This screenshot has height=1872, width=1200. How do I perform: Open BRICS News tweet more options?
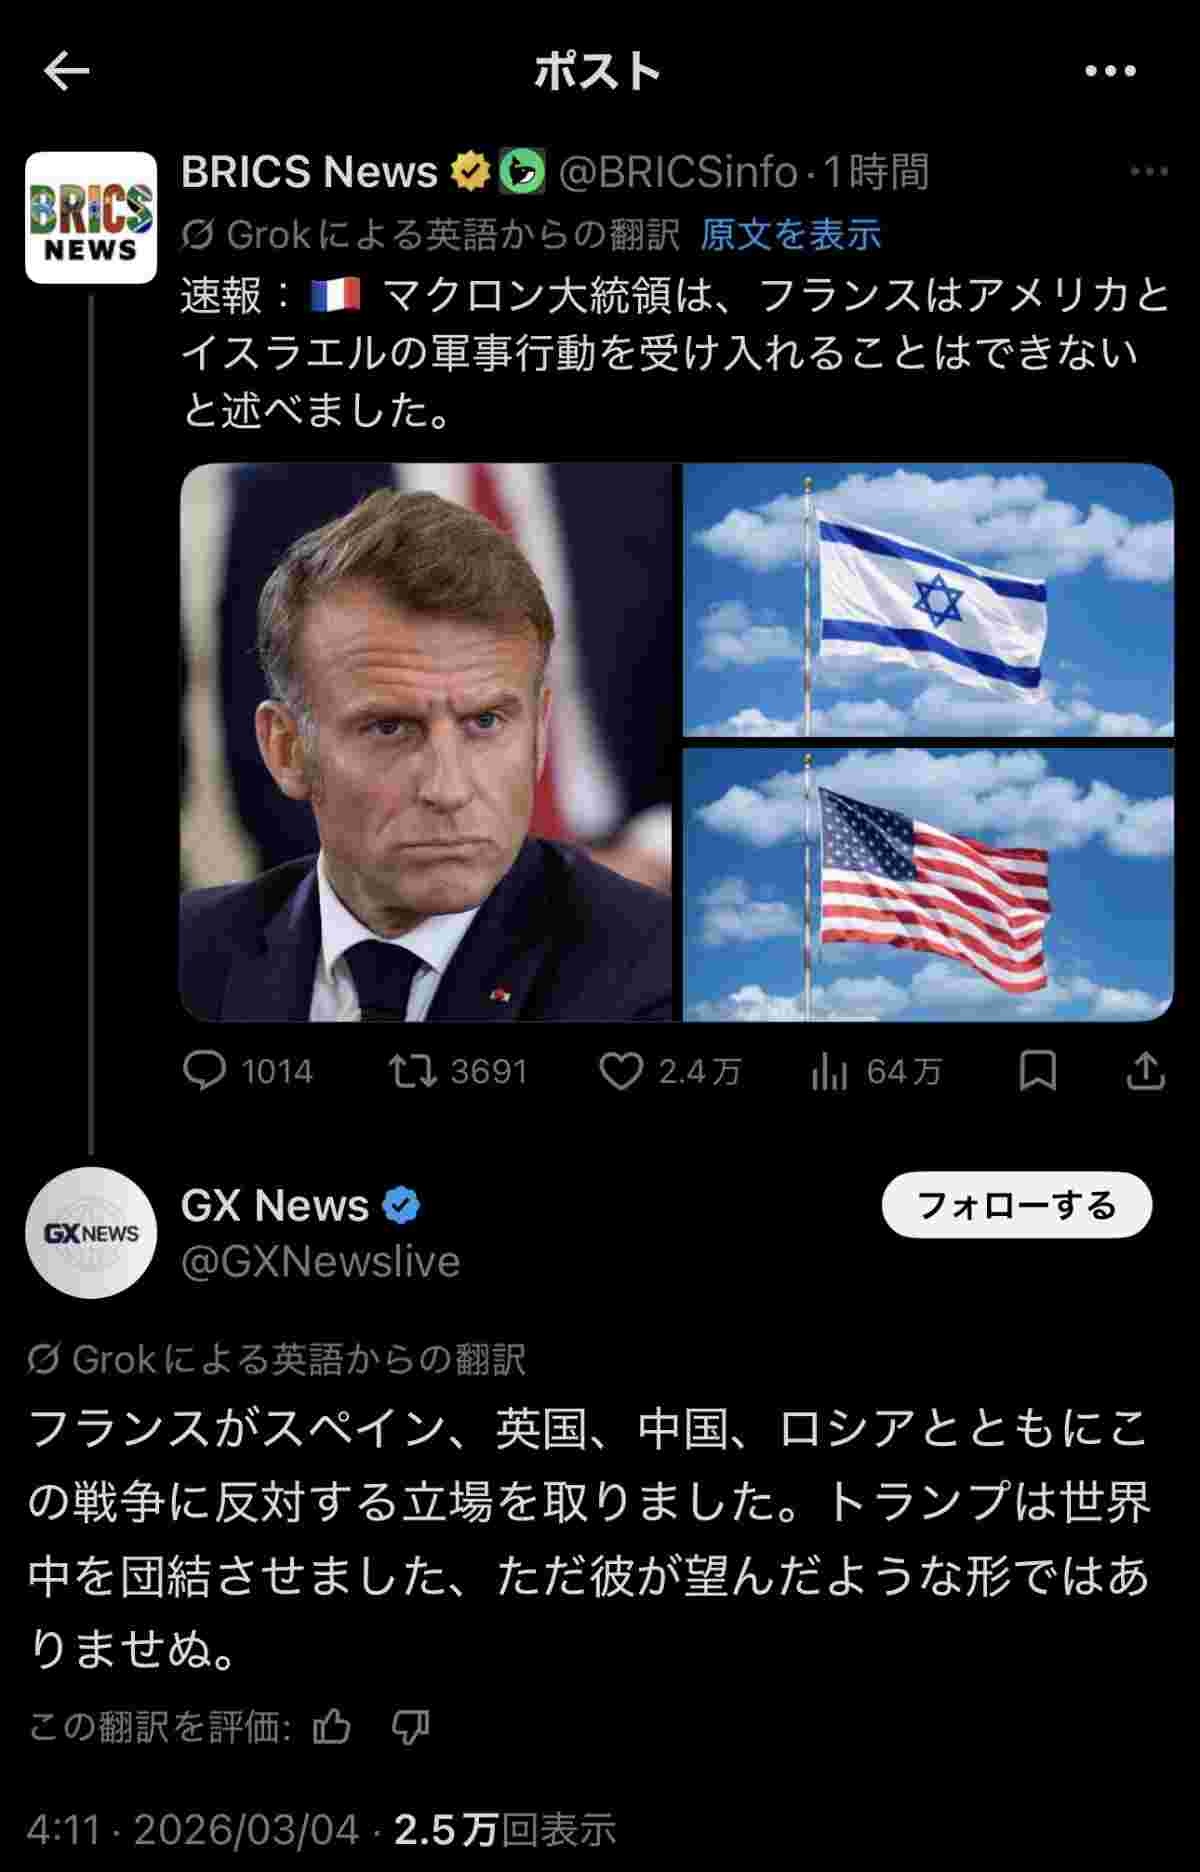tap(1148, 172)
